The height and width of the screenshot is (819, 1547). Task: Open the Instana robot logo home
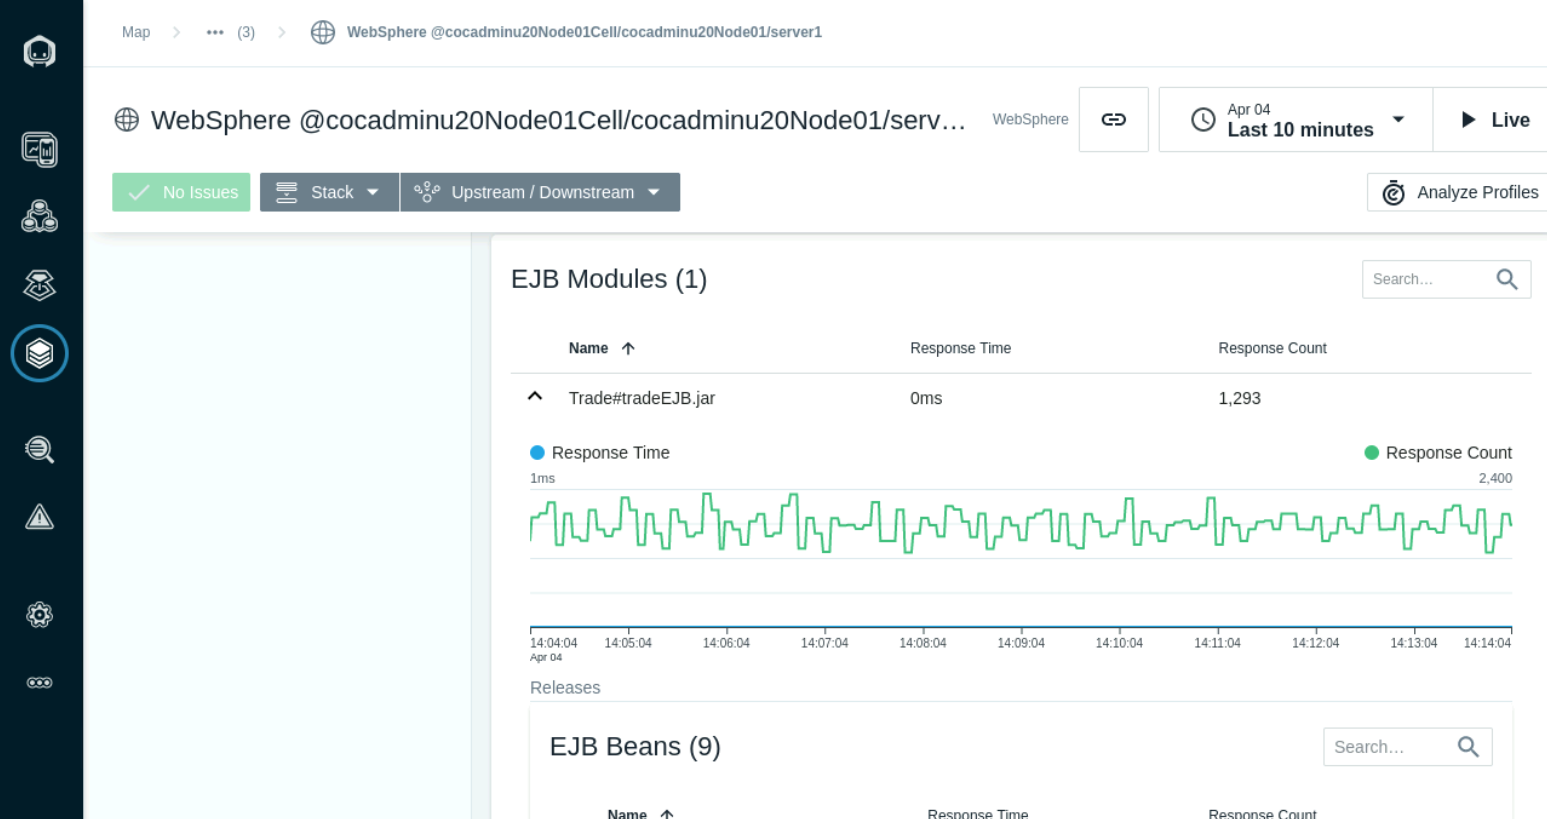coord(40,51)
